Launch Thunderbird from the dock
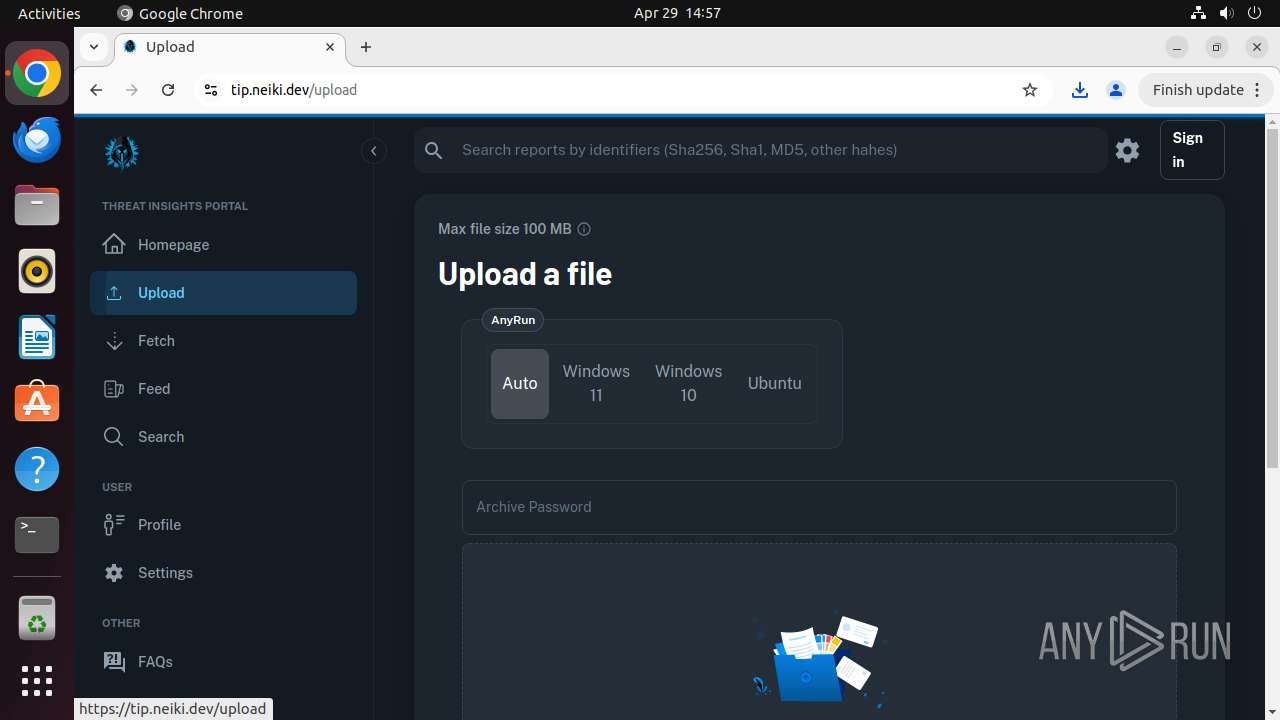This screenshot has width=1280, height=720. pyautogui.click(x=37, y=139)
